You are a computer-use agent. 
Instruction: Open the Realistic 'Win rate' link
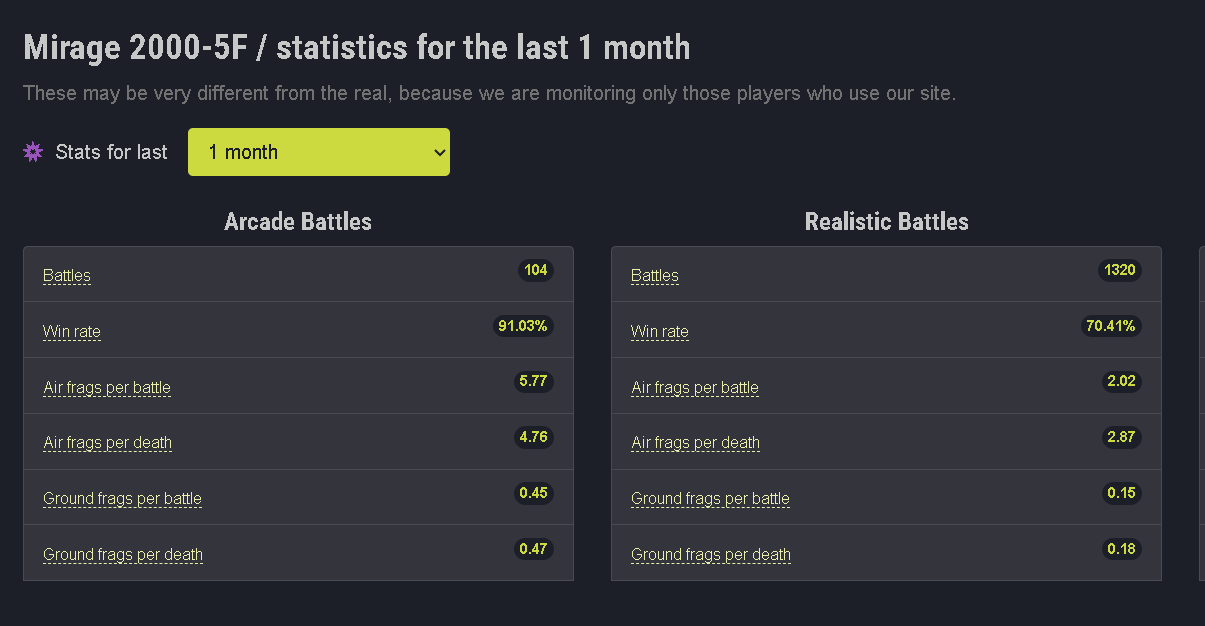(660, 332)
